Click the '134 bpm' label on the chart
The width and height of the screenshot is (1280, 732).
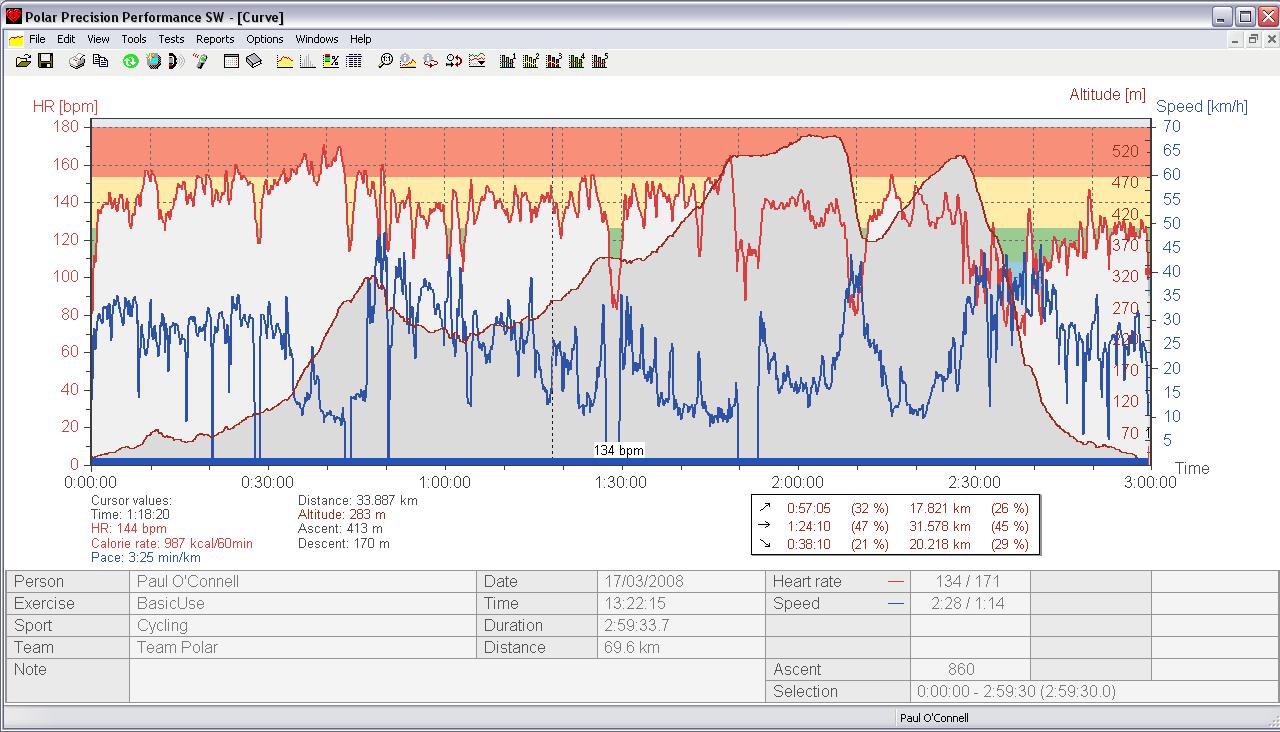click(619, 450)
